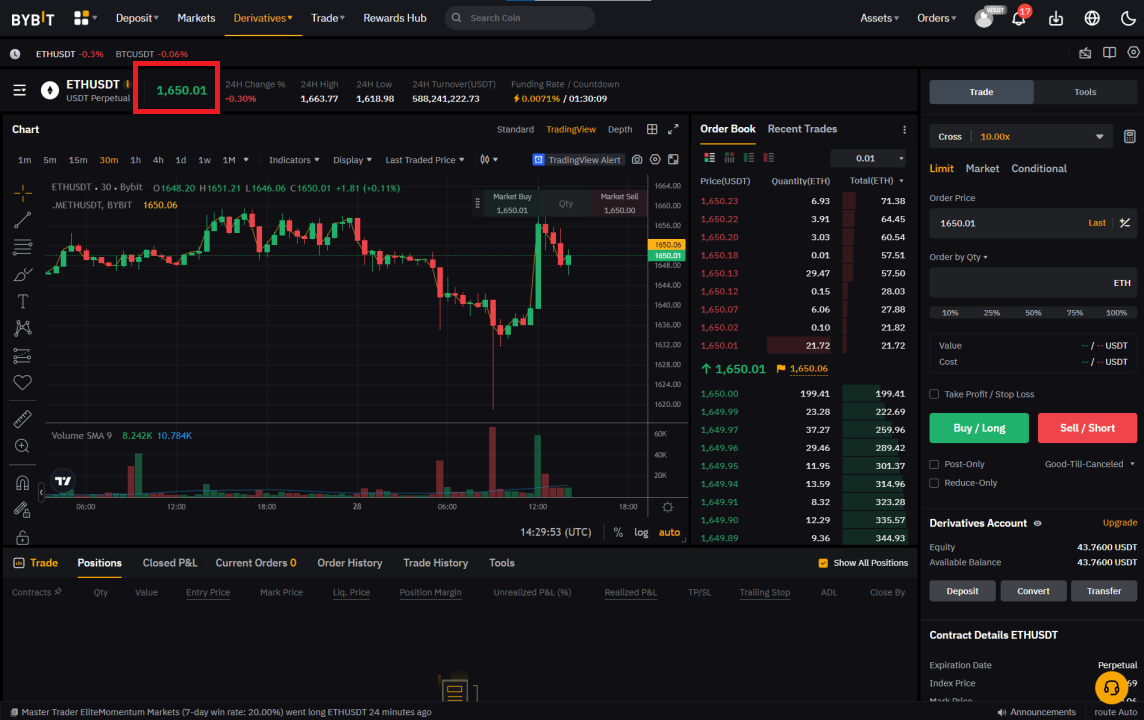Open the language globe icon
This screenshot has width=1144, height=720.
pos(1092,18)
